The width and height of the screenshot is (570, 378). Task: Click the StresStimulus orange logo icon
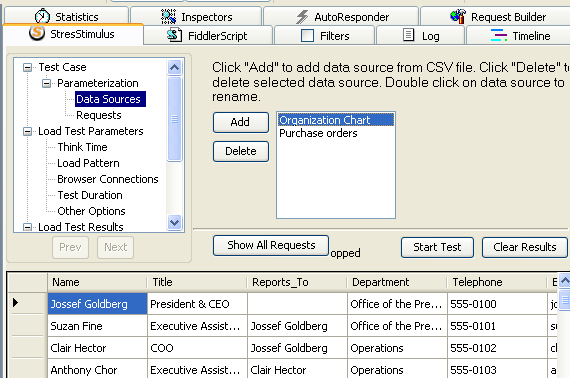37,33
